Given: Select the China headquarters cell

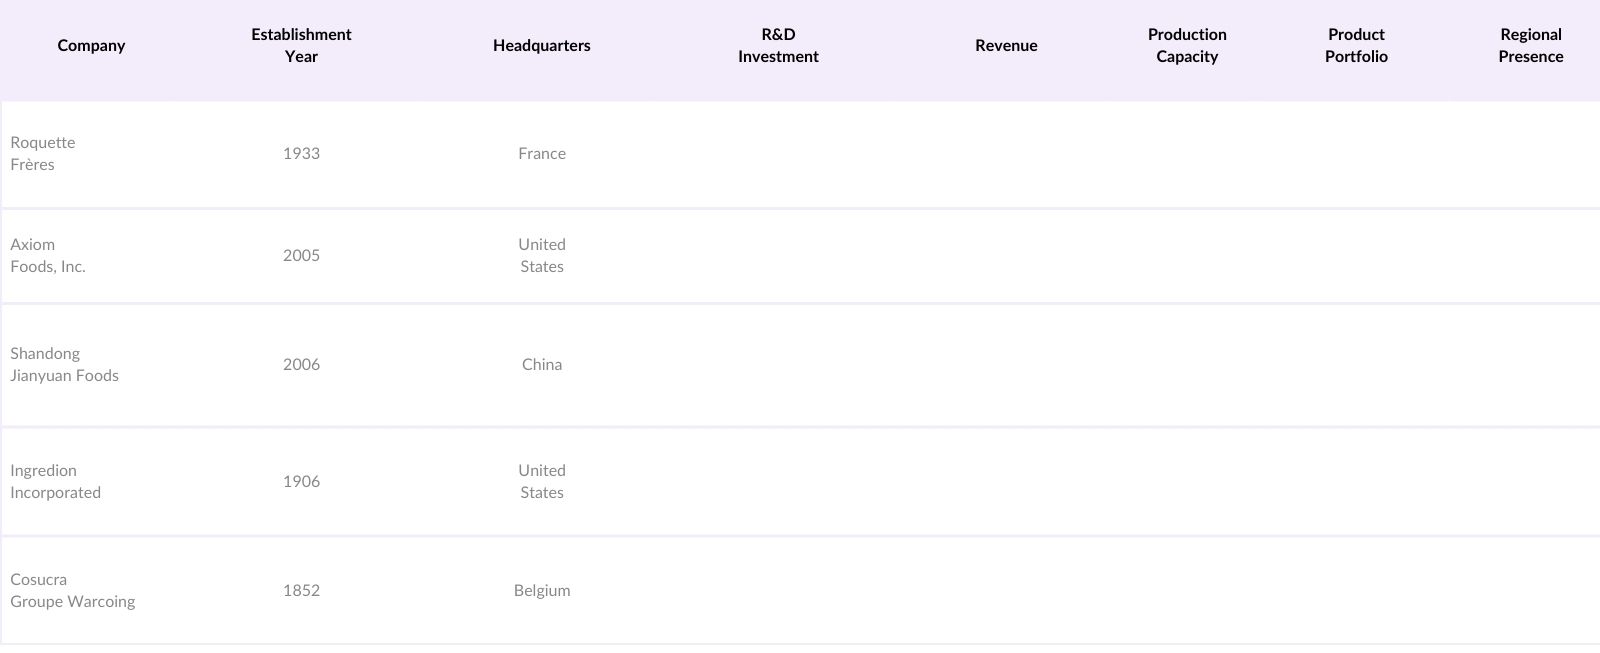Looking at the screenshot, I should click(x=542, y=365).
